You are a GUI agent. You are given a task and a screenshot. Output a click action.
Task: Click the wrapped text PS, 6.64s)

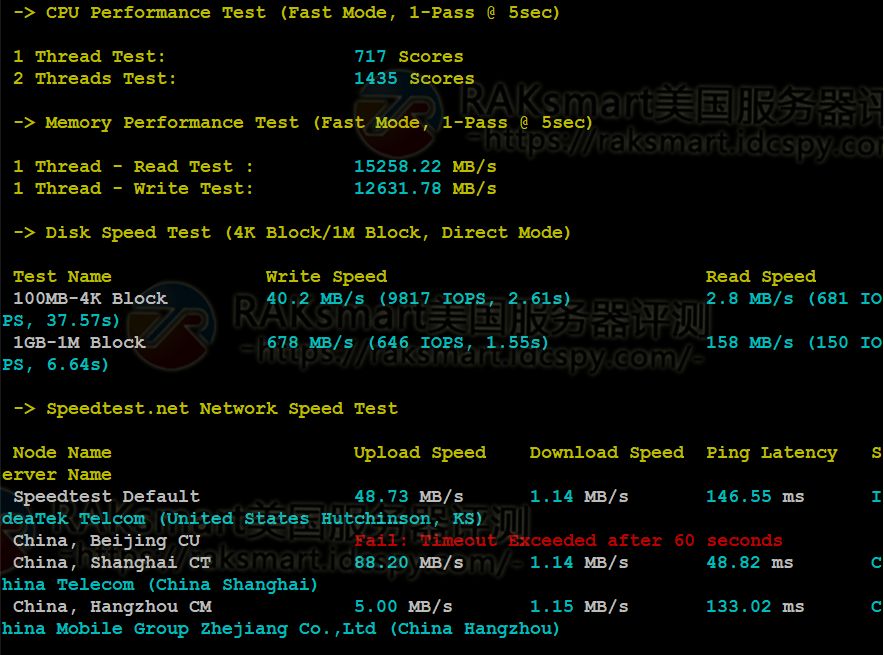(55, 364)
